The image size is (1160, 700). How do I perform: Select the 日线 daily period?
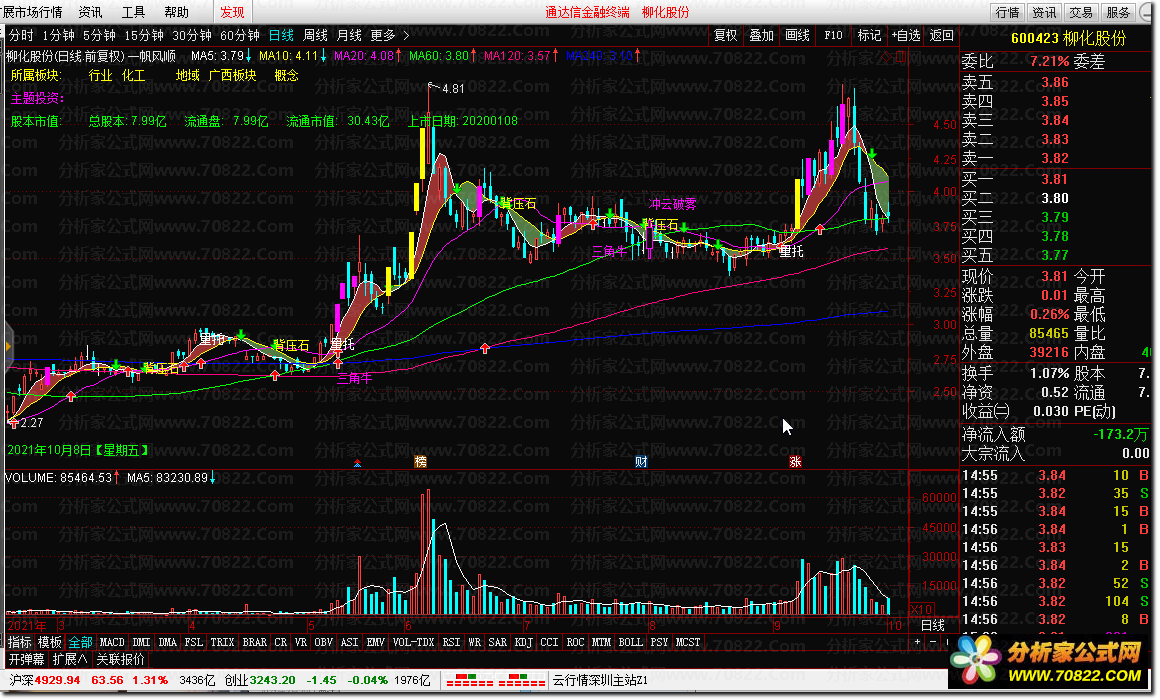[281, 35]
